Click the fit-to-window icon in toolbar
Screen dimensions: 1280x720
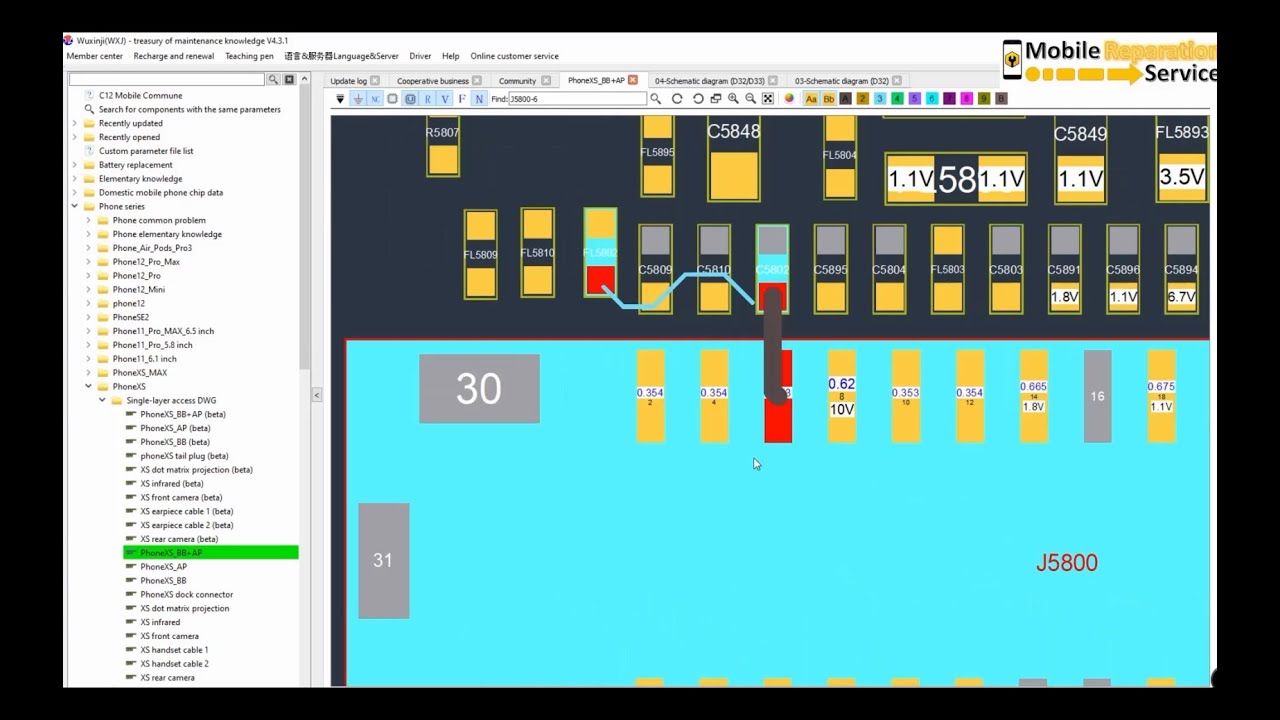(x=768, y=99)
